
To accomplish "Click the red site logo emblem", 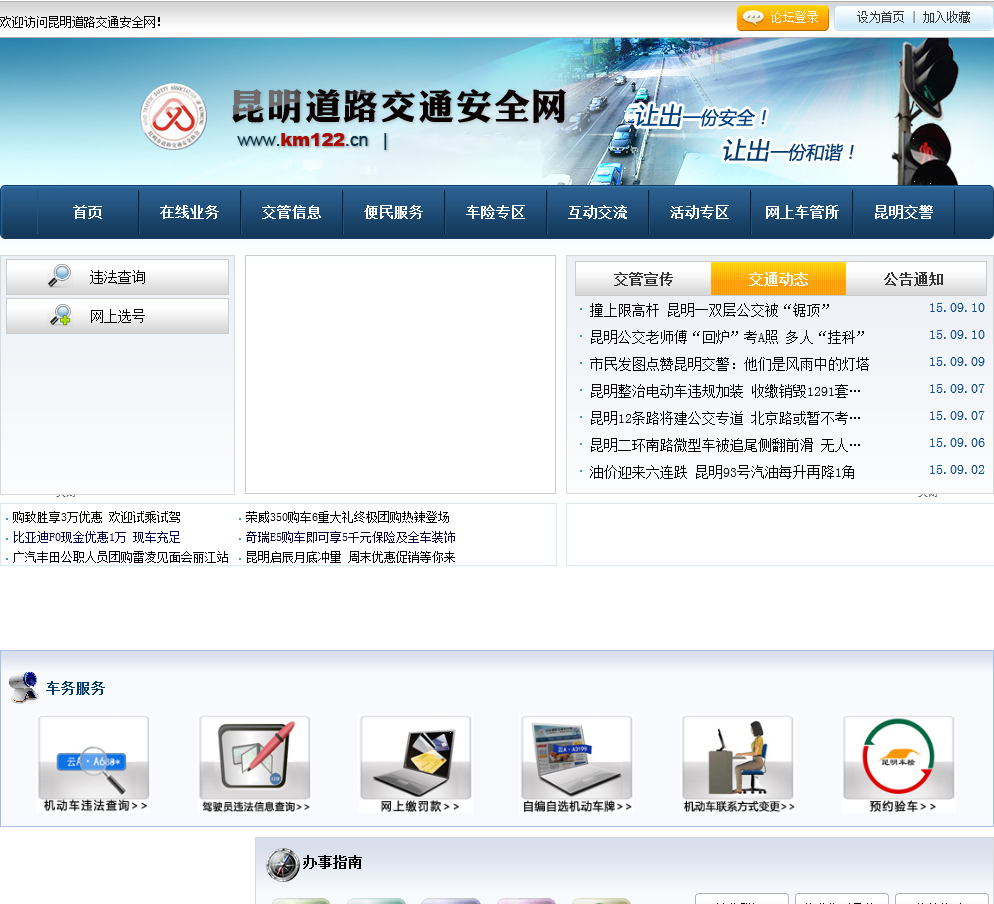I will (173, 116).
